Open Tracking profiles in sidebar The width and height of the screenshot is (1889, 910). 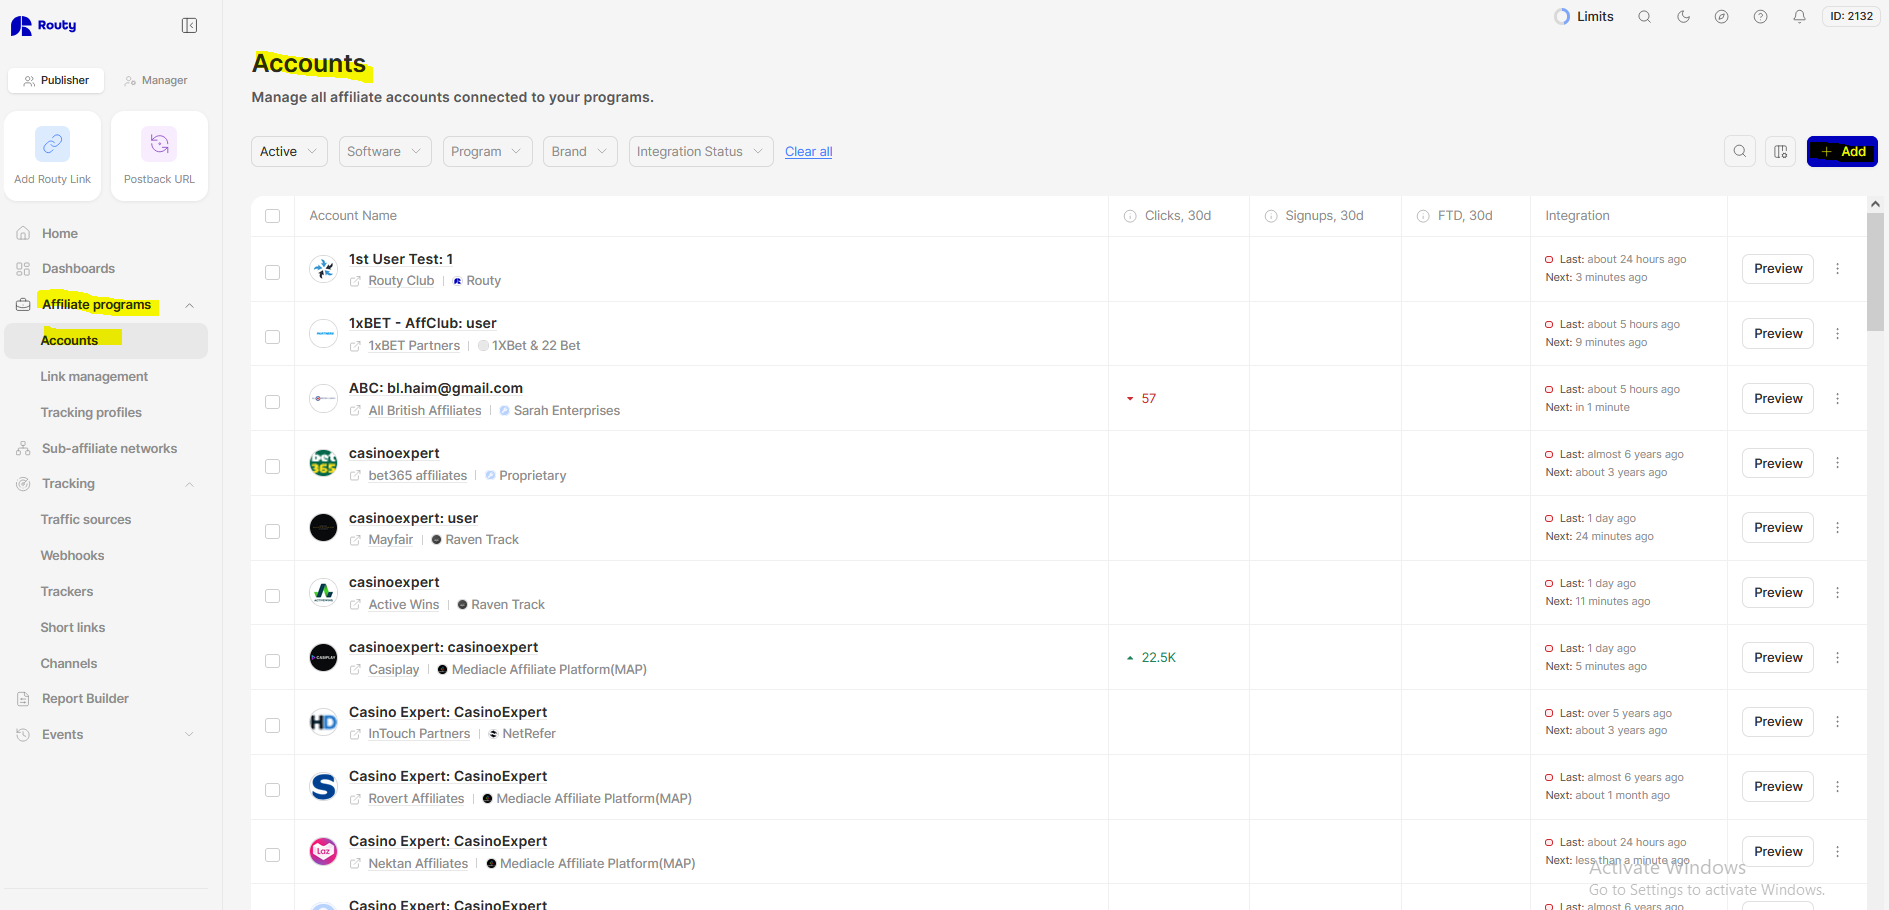click(91, 412)
